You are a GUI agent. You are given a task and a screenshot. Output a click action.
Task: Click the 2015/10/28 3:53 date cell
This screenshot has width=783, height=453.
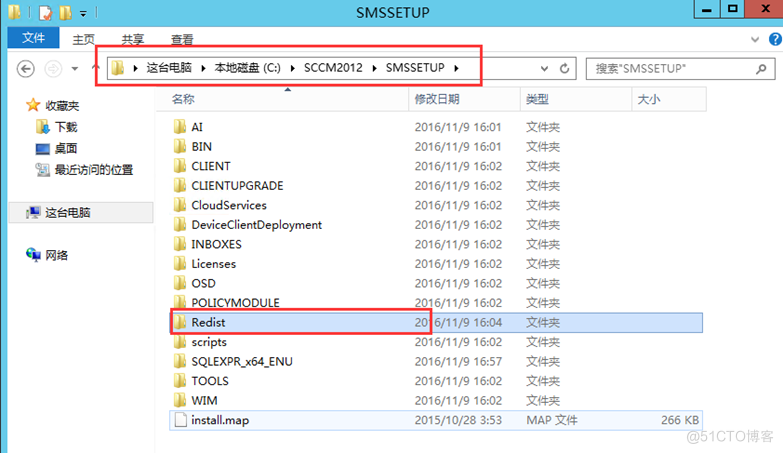(458, 420)
